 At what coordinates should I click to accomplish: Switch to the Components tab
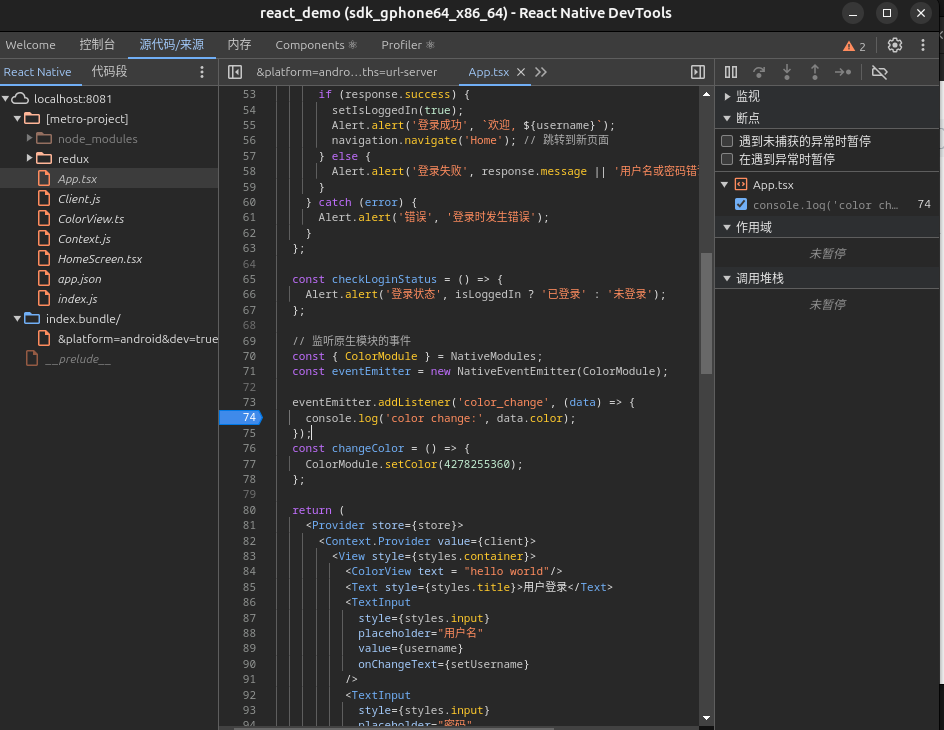tap(316, 45)
